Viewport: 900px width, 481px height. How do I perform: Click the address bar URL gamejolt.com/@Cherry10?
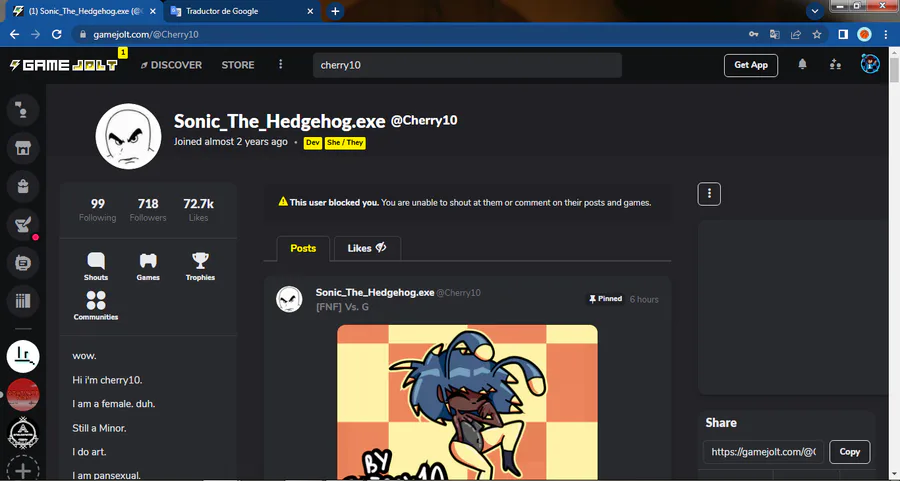point(146,34)
